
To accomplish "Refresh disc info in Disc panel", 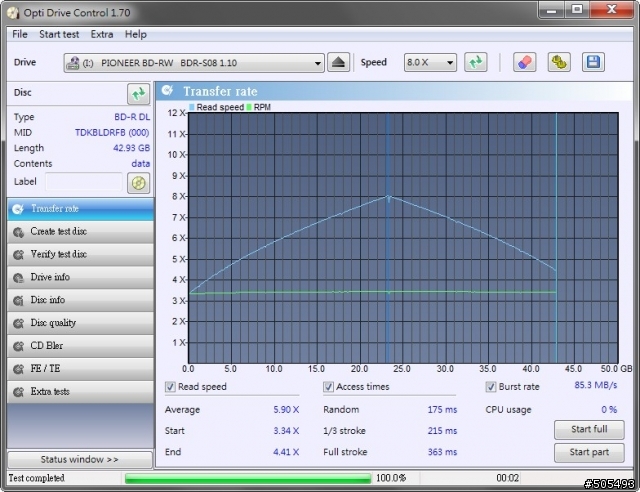I will pos(138,94).
